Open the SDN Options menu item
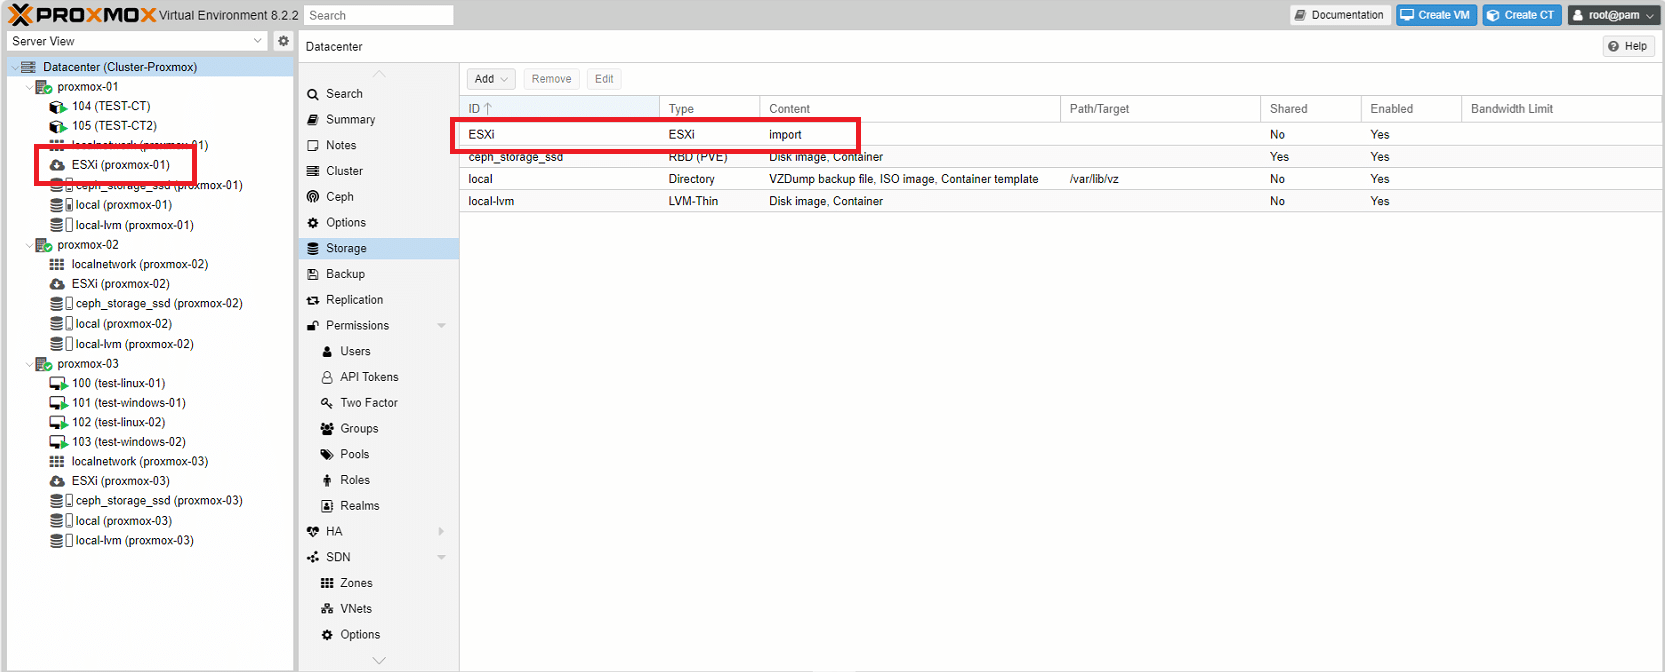The image size is (1665, 672). 379,635
